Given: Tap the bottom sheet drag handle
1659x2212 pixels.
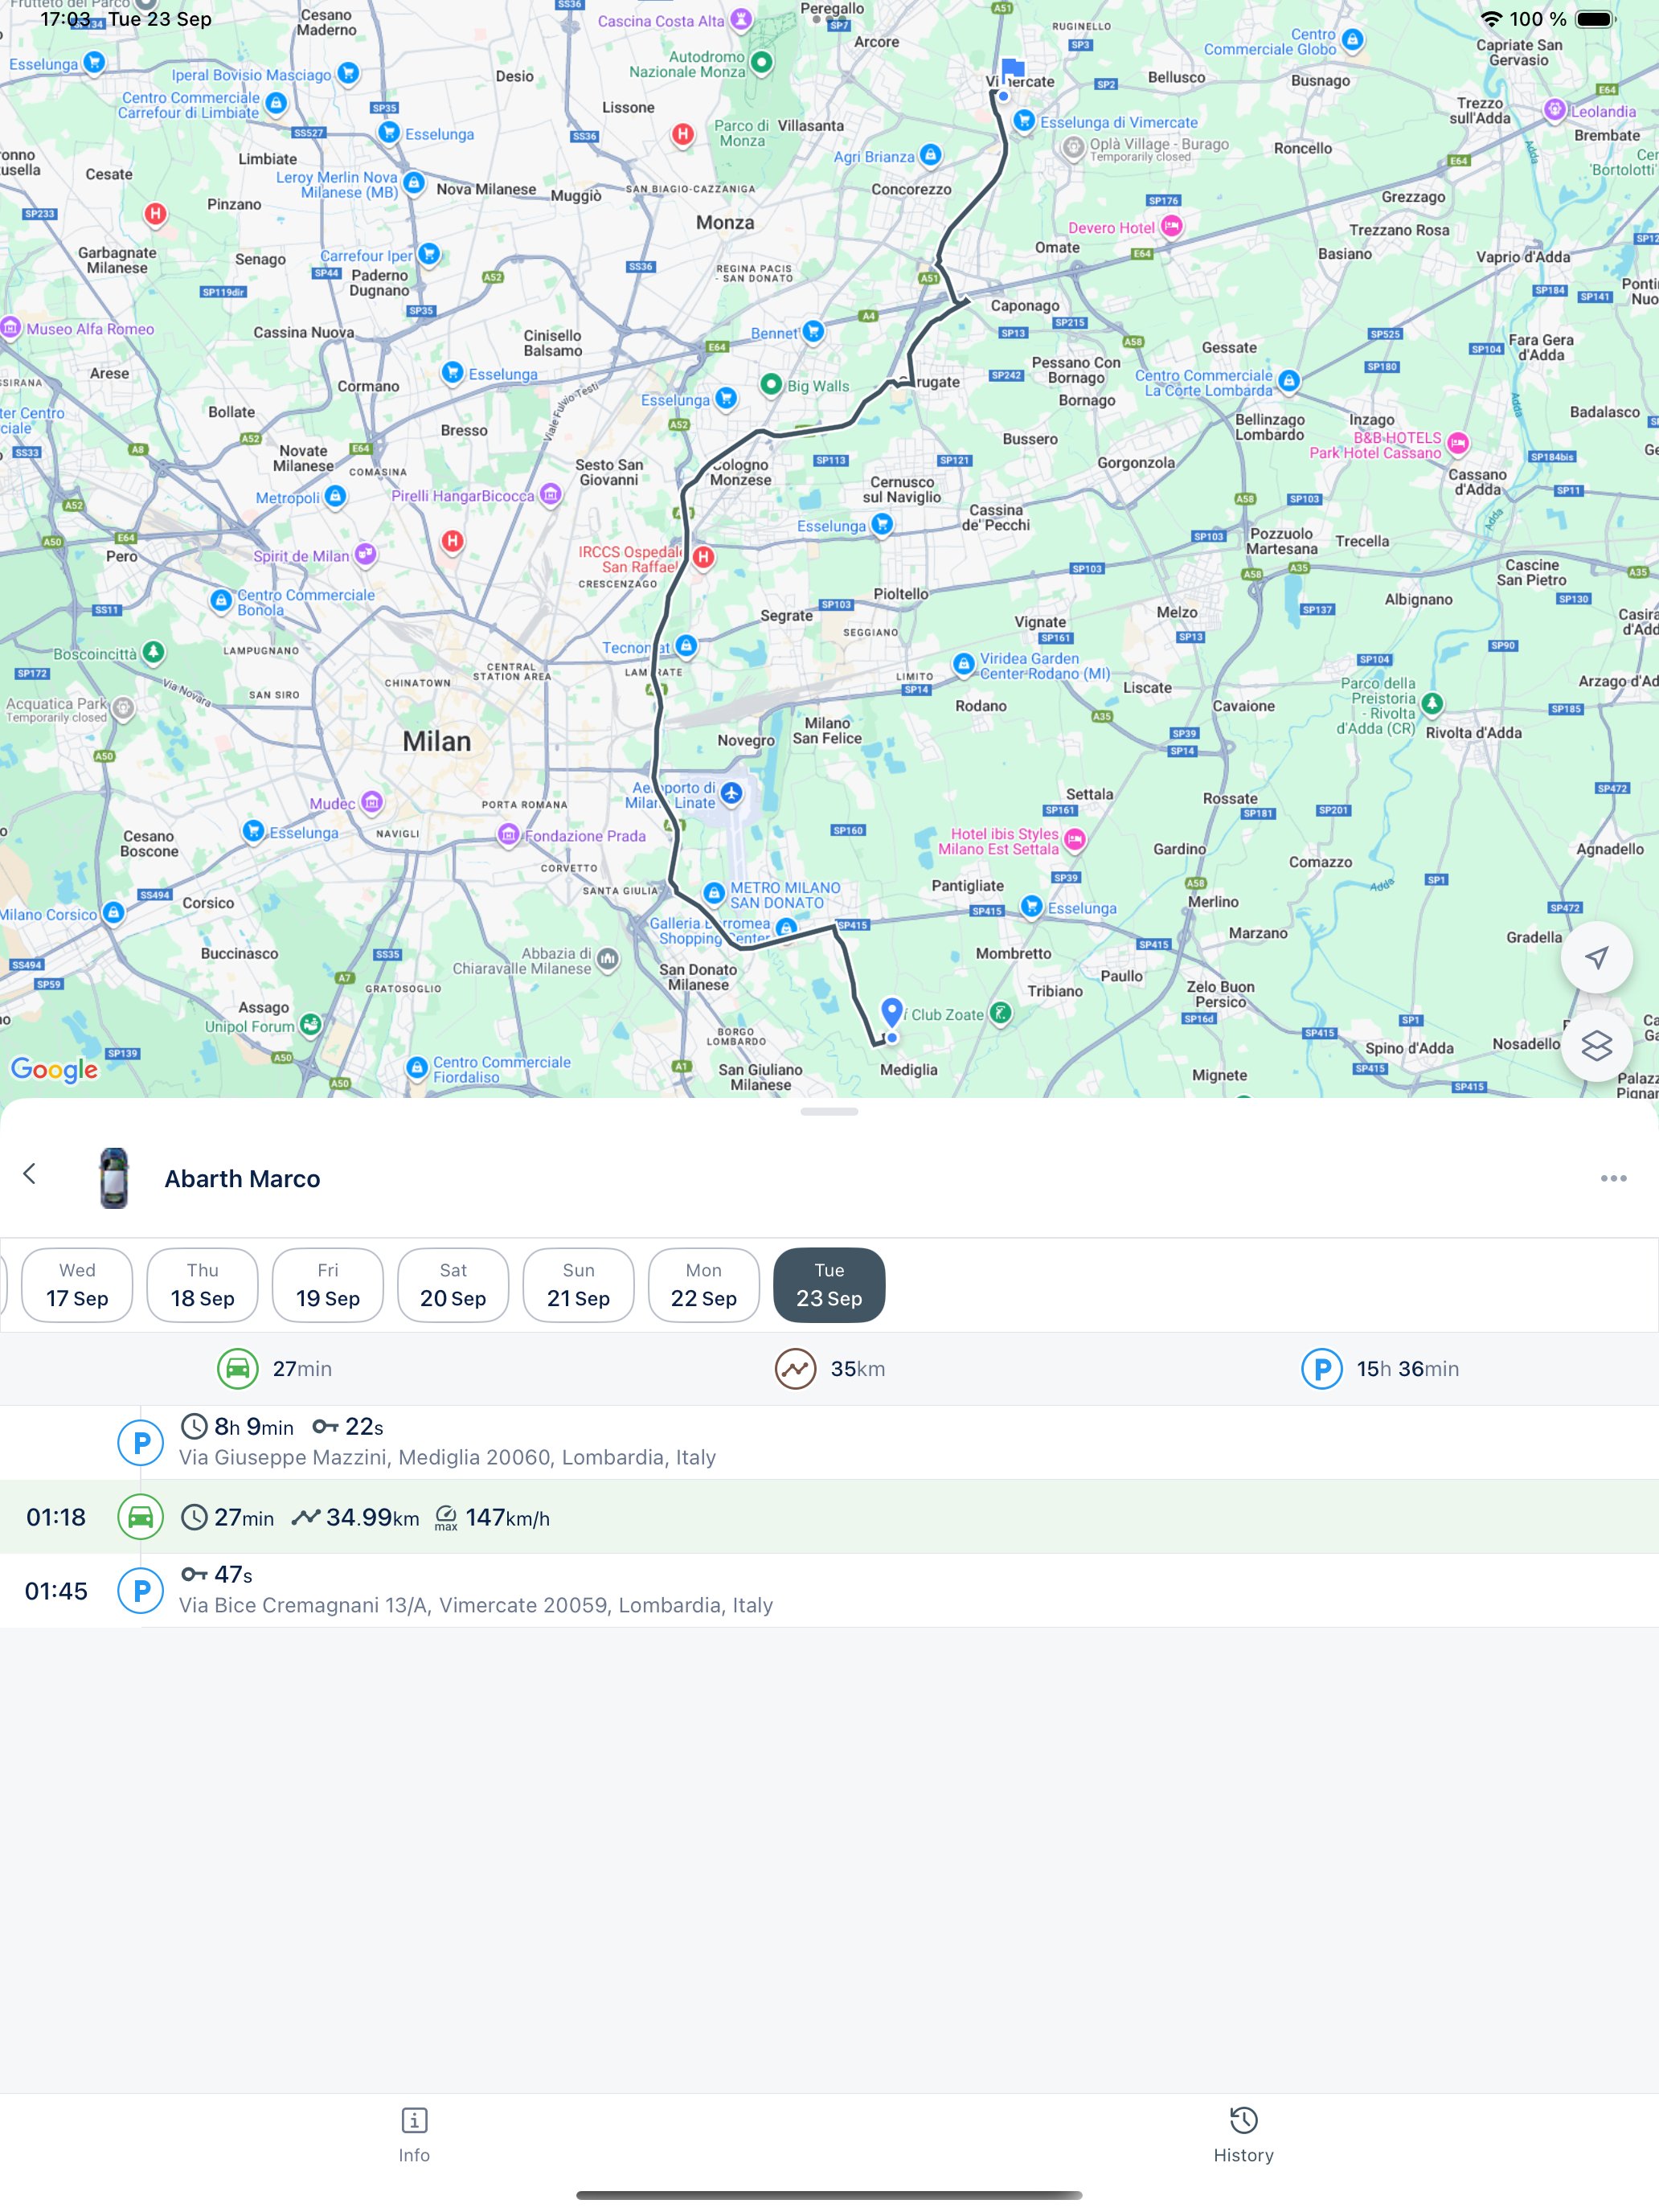Looking at the screenshot, I should pyautogui.click(x=829, y=1111).
